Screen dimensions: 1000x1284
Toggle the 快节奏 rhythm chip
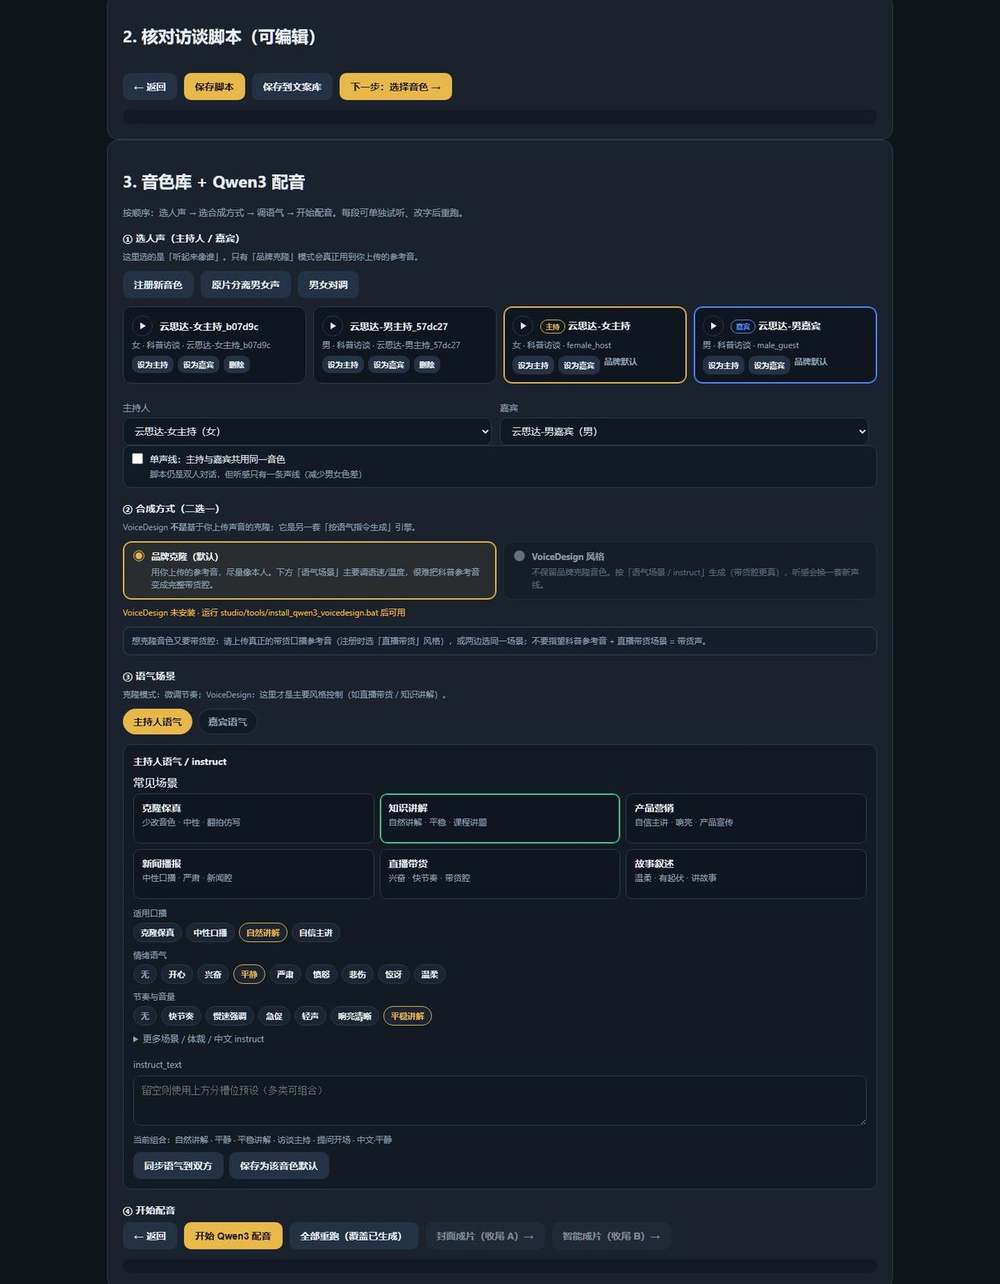(181, 1016)
